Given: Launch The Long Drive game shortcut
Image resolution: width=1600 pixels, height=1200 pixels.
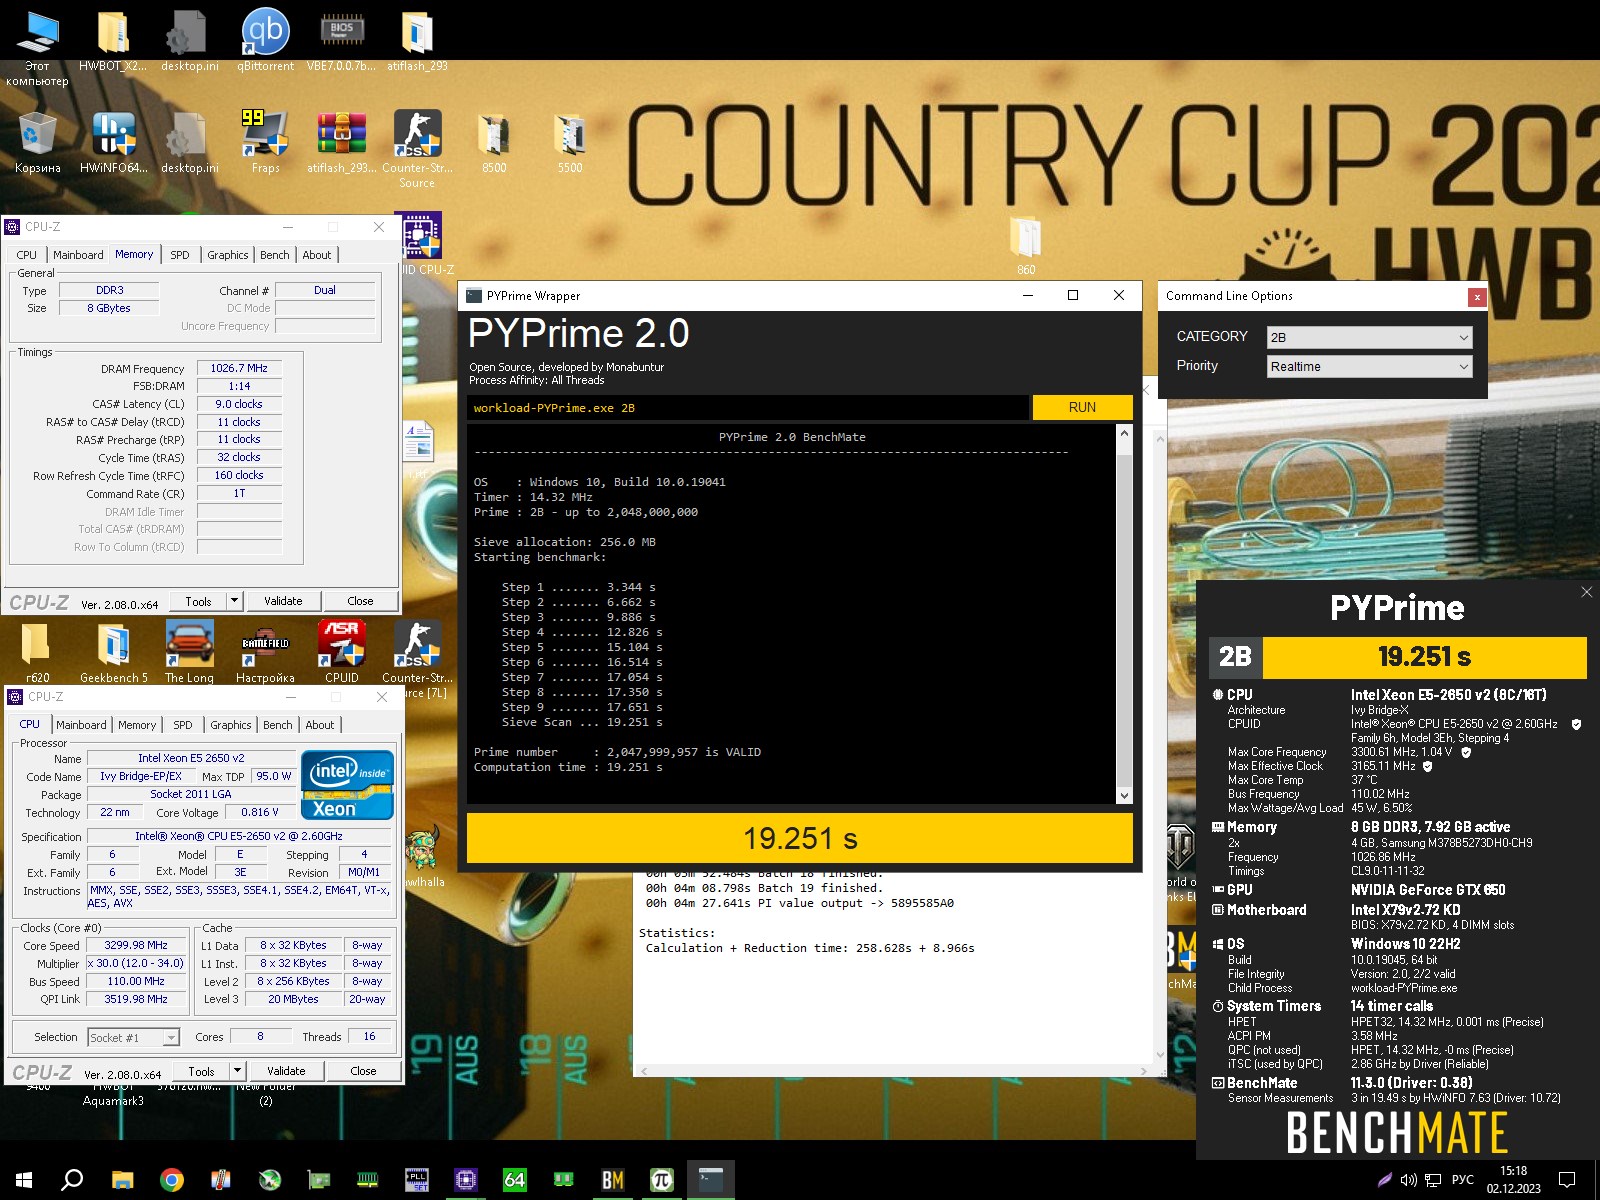Looking at the screenshot, I should (189, 652).
